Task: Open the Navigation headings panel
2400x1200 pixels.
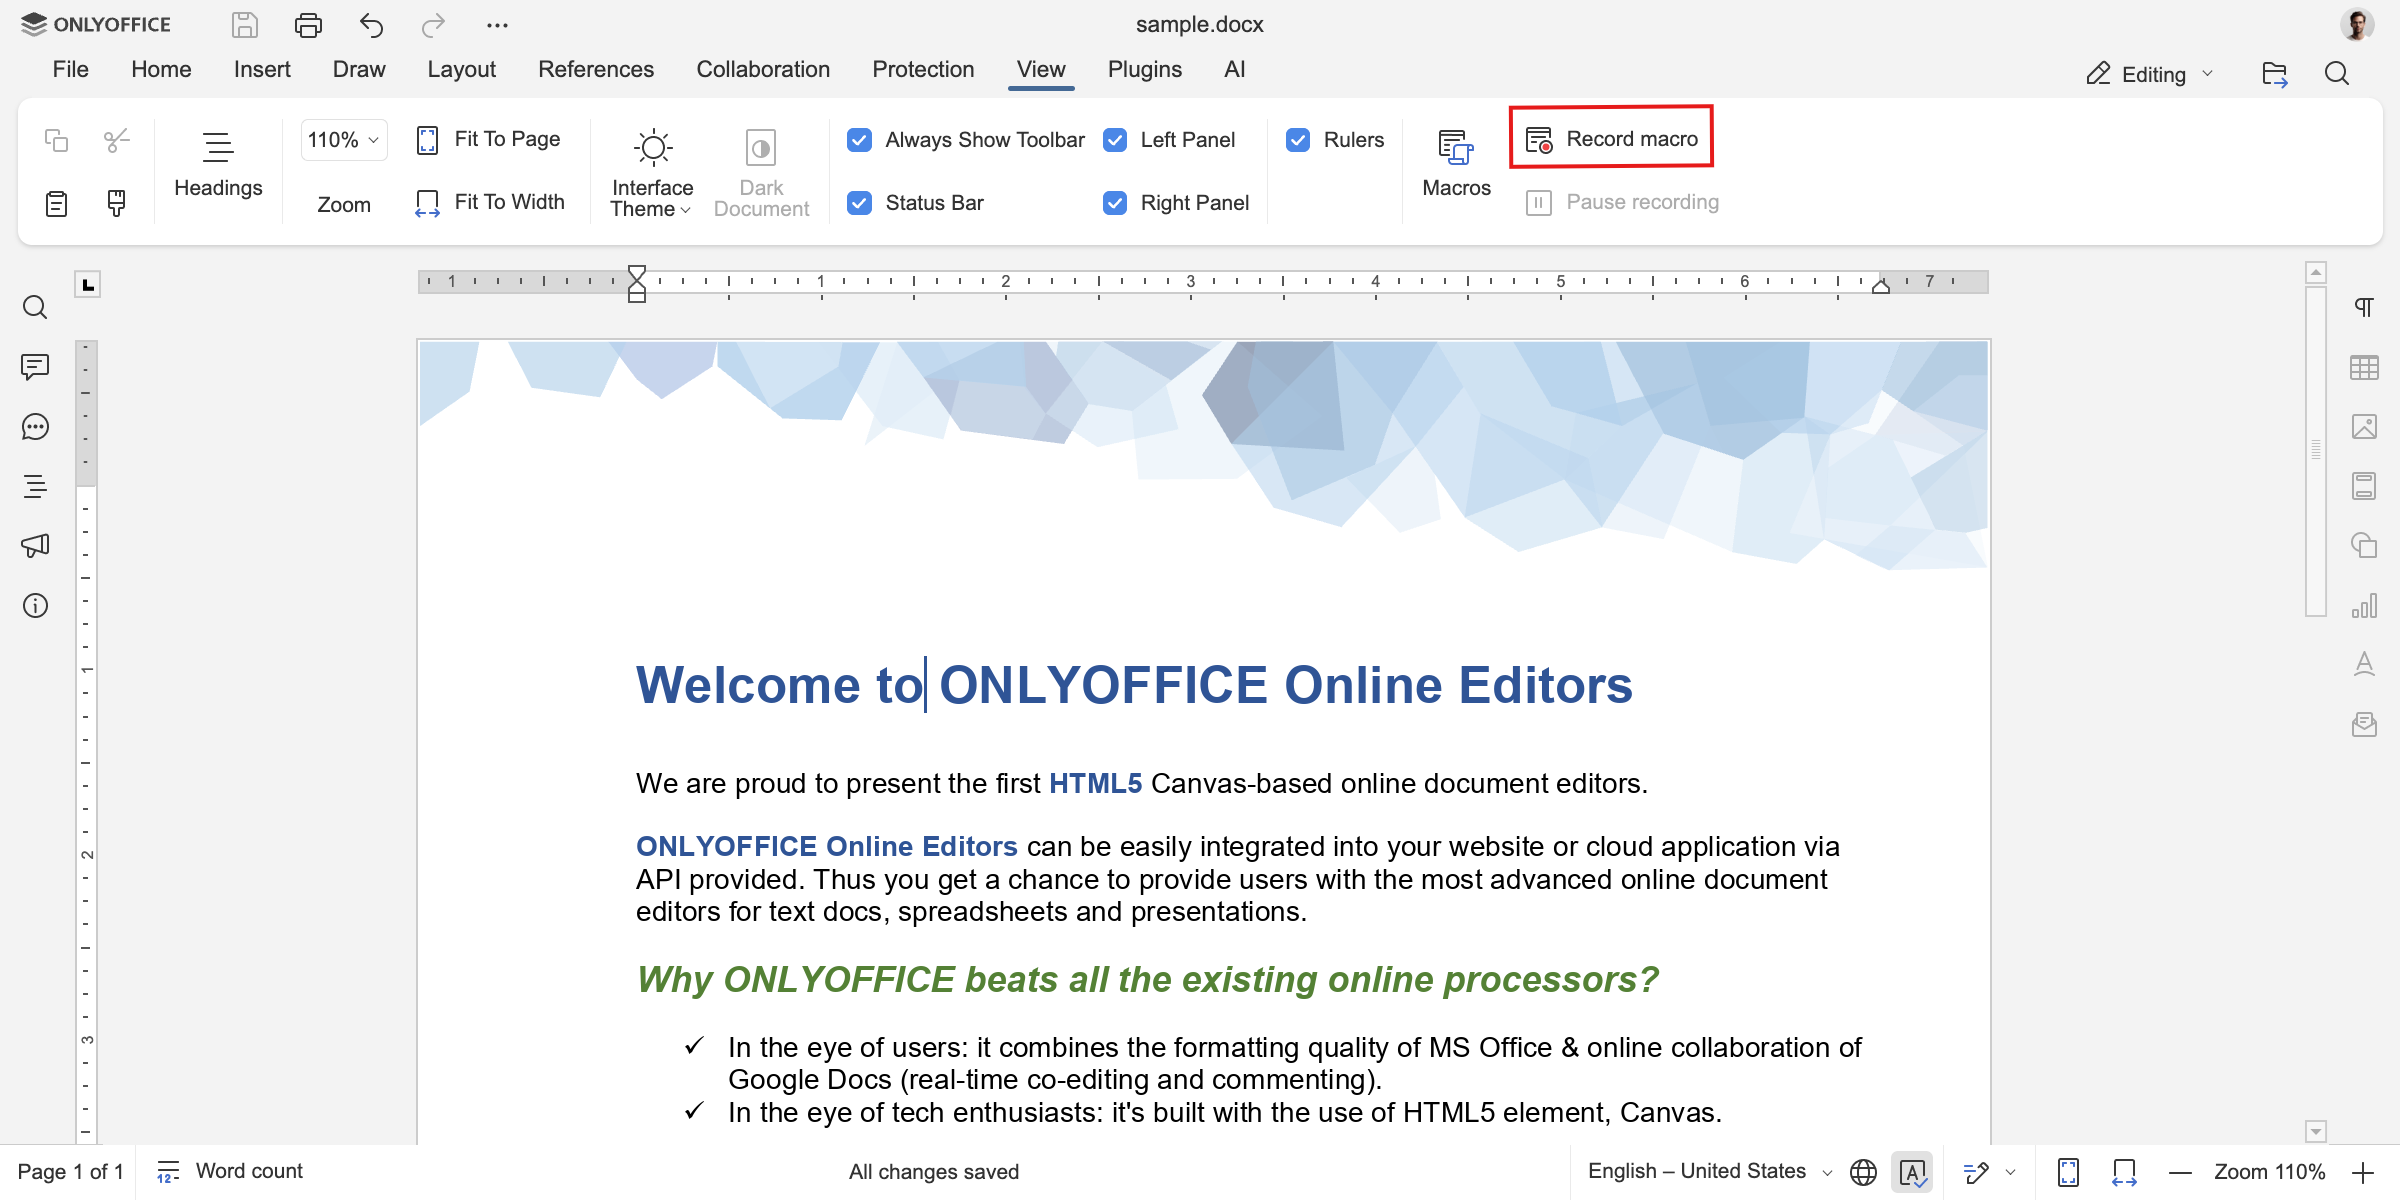Action: tap(36, 487)
